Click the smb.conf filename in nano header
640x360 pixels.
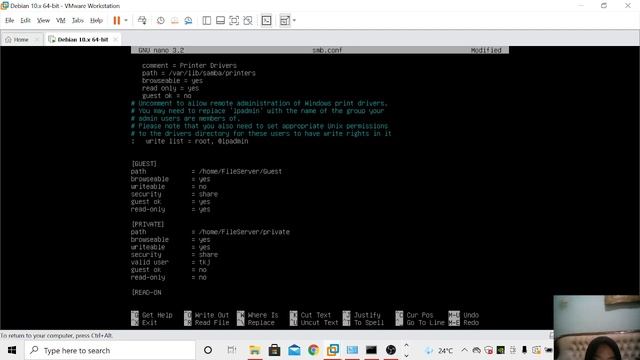click(x=327, y=50)
